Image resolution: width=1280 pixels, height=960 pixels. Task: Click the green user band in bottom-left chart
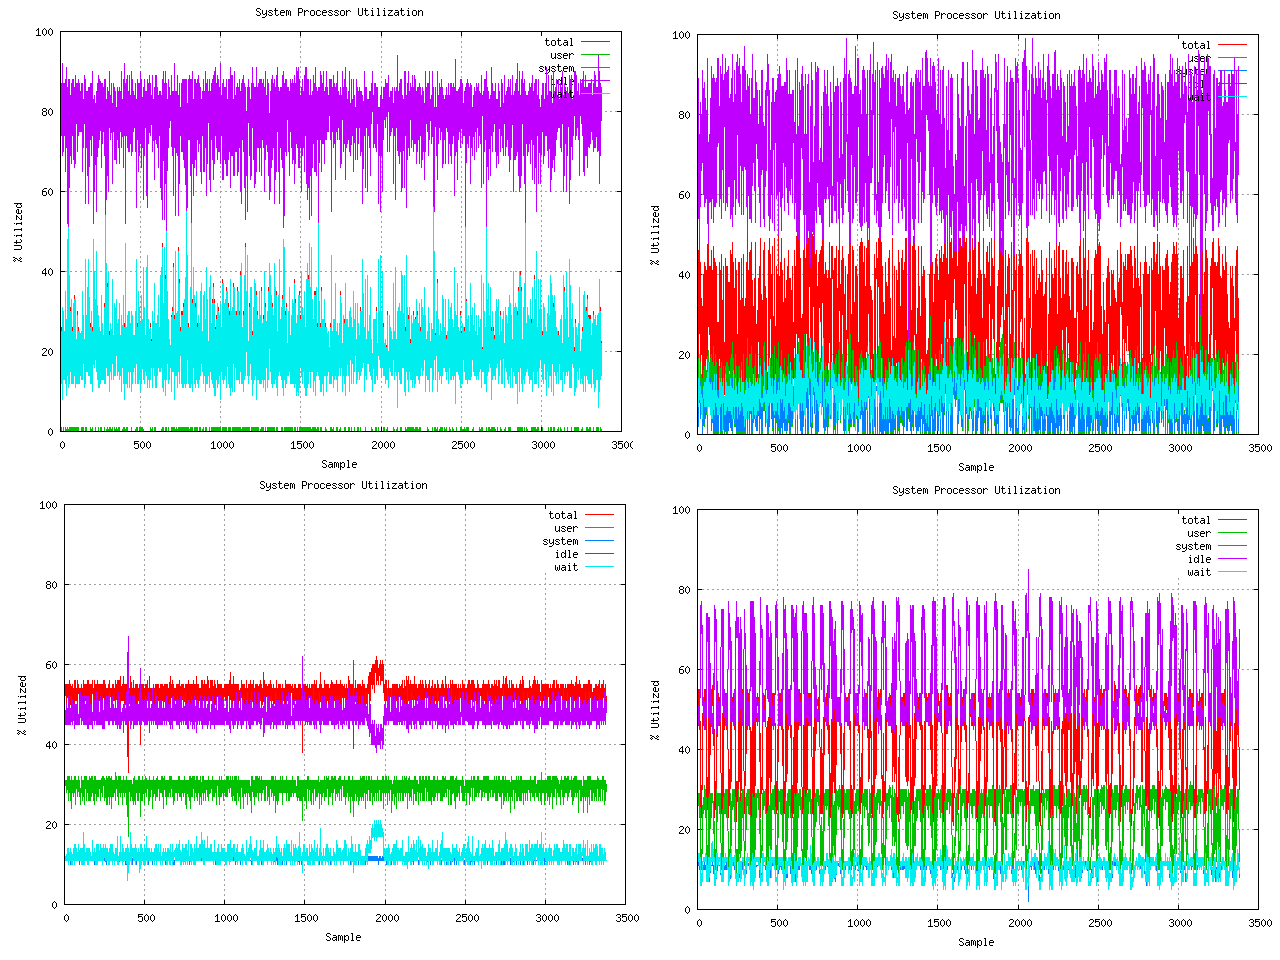pos(300,790)
